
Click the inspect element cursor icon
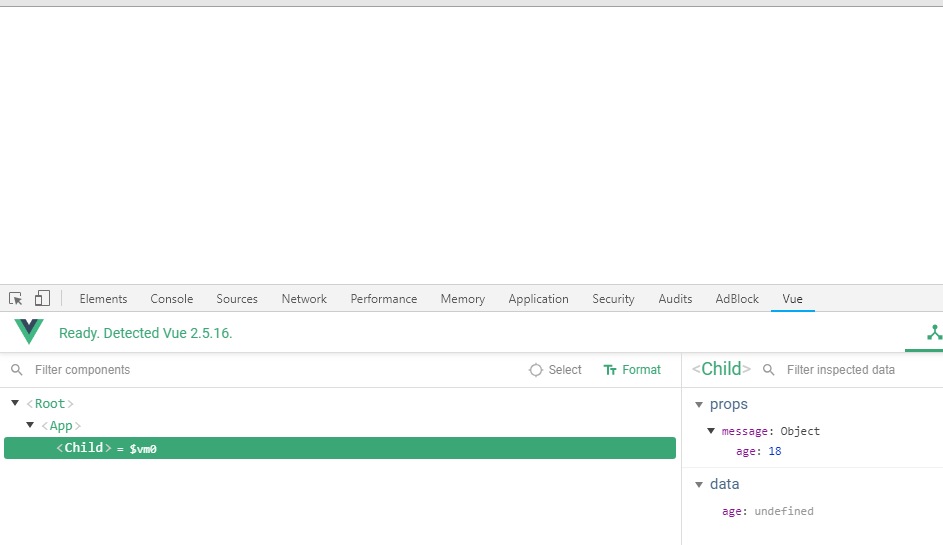coord(16,298)
